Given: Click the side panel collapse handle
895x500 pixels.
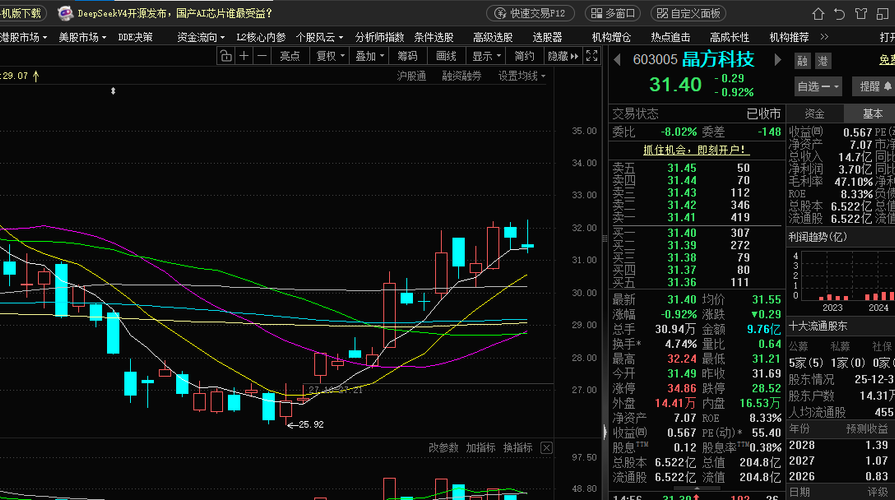Looking at the screenshot, I should (605, 432).
